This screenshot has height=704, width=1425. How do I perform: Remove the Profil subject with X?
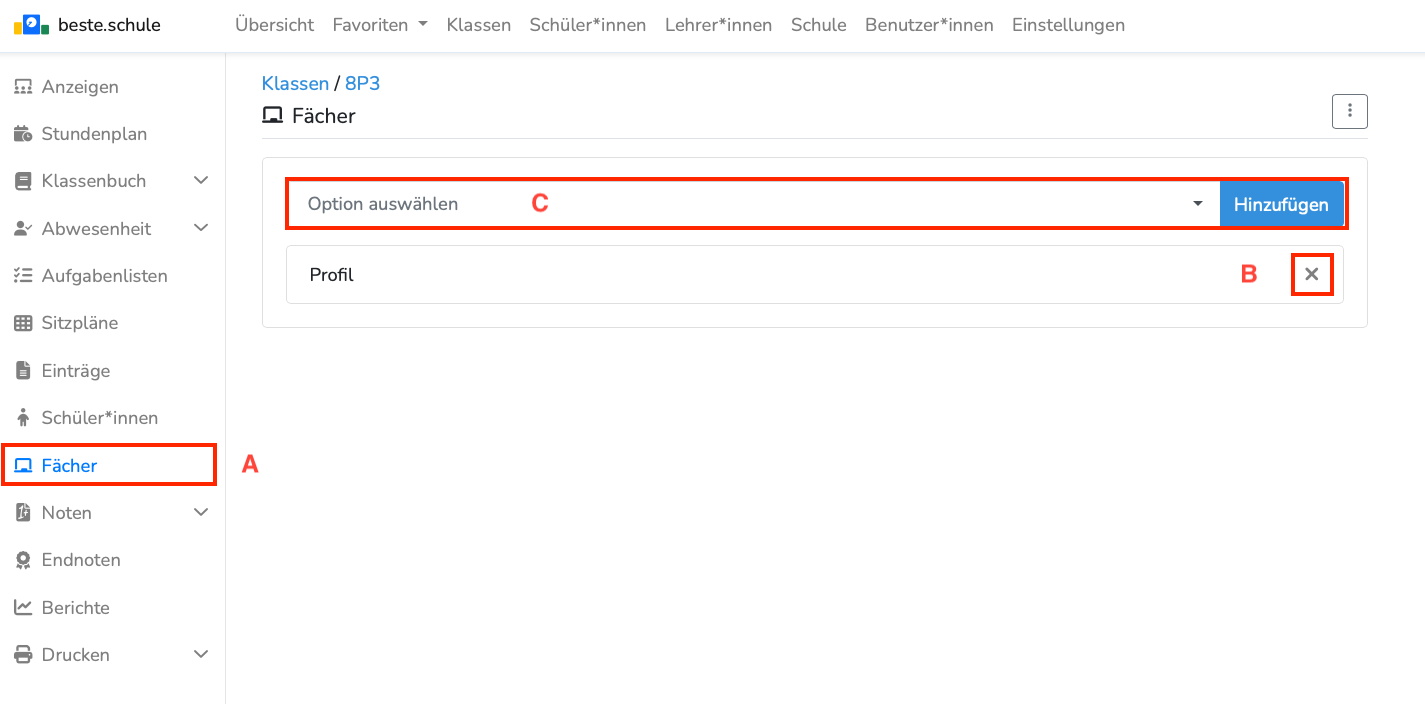pos(1311,274)
